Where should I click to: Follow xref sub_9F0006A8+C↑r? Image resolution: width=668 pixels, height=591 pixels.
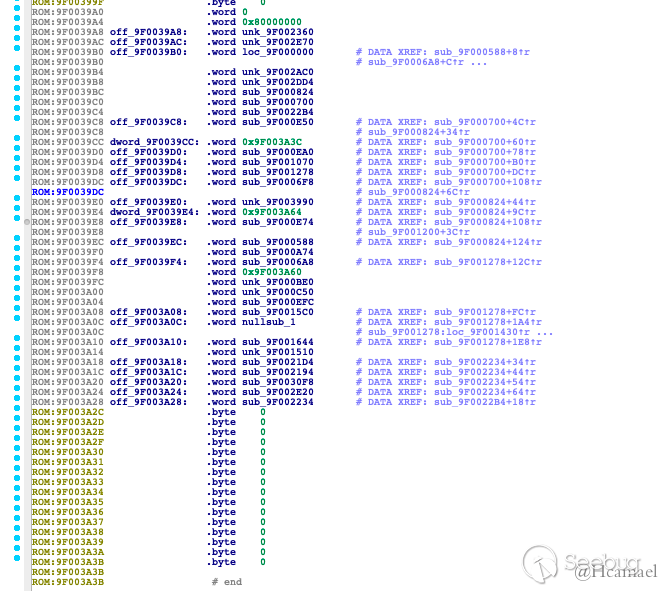(x=416, y=62)
